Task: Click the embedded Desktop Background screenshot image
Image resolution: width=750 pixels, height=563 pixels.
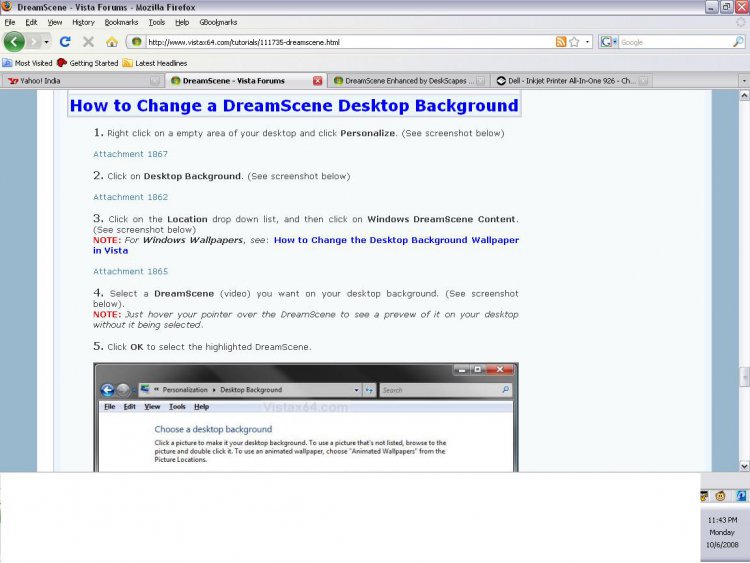Action: click(306, 417)
